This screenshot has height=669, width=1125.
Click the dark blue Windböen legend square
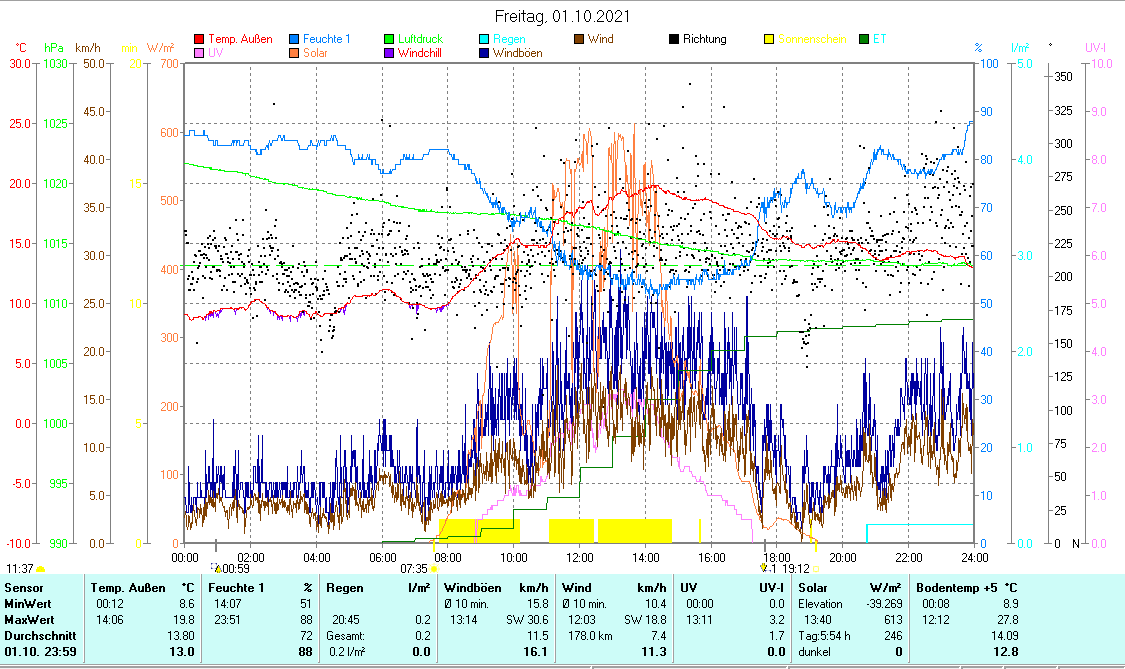tap(484, 53)
